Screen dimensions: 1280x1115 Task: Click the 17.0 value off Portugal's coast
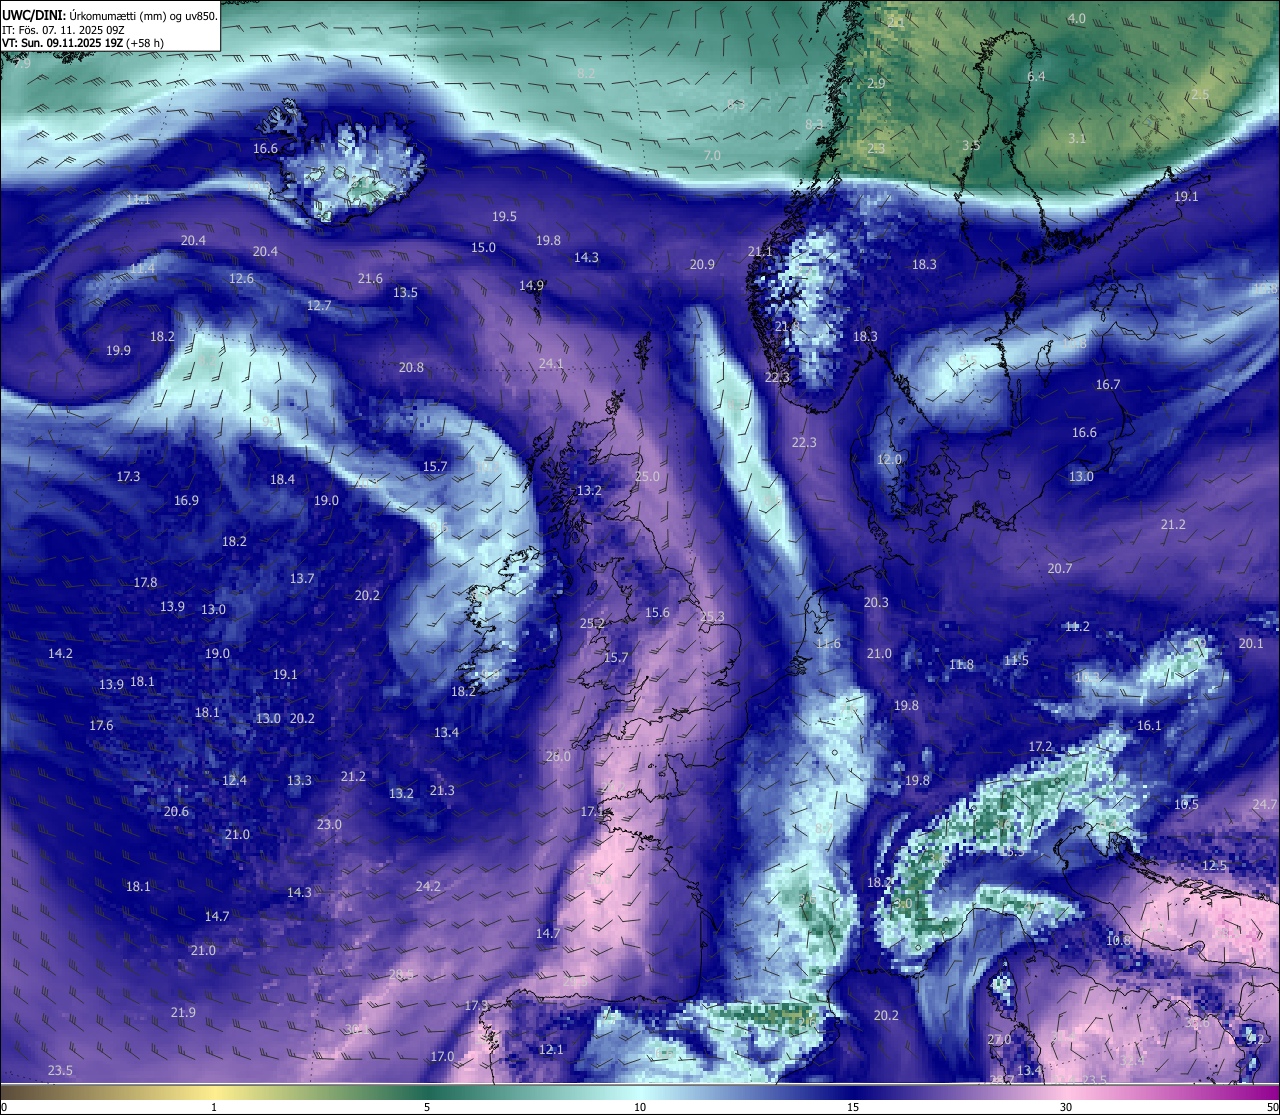click(x=442, y=1056)
